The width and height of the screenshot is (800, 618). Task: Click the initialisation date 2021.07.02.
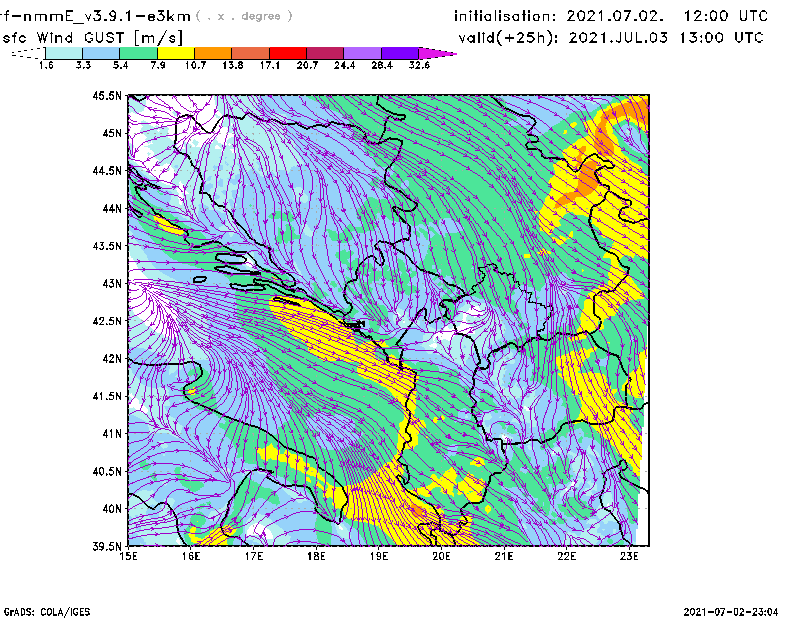615,16
